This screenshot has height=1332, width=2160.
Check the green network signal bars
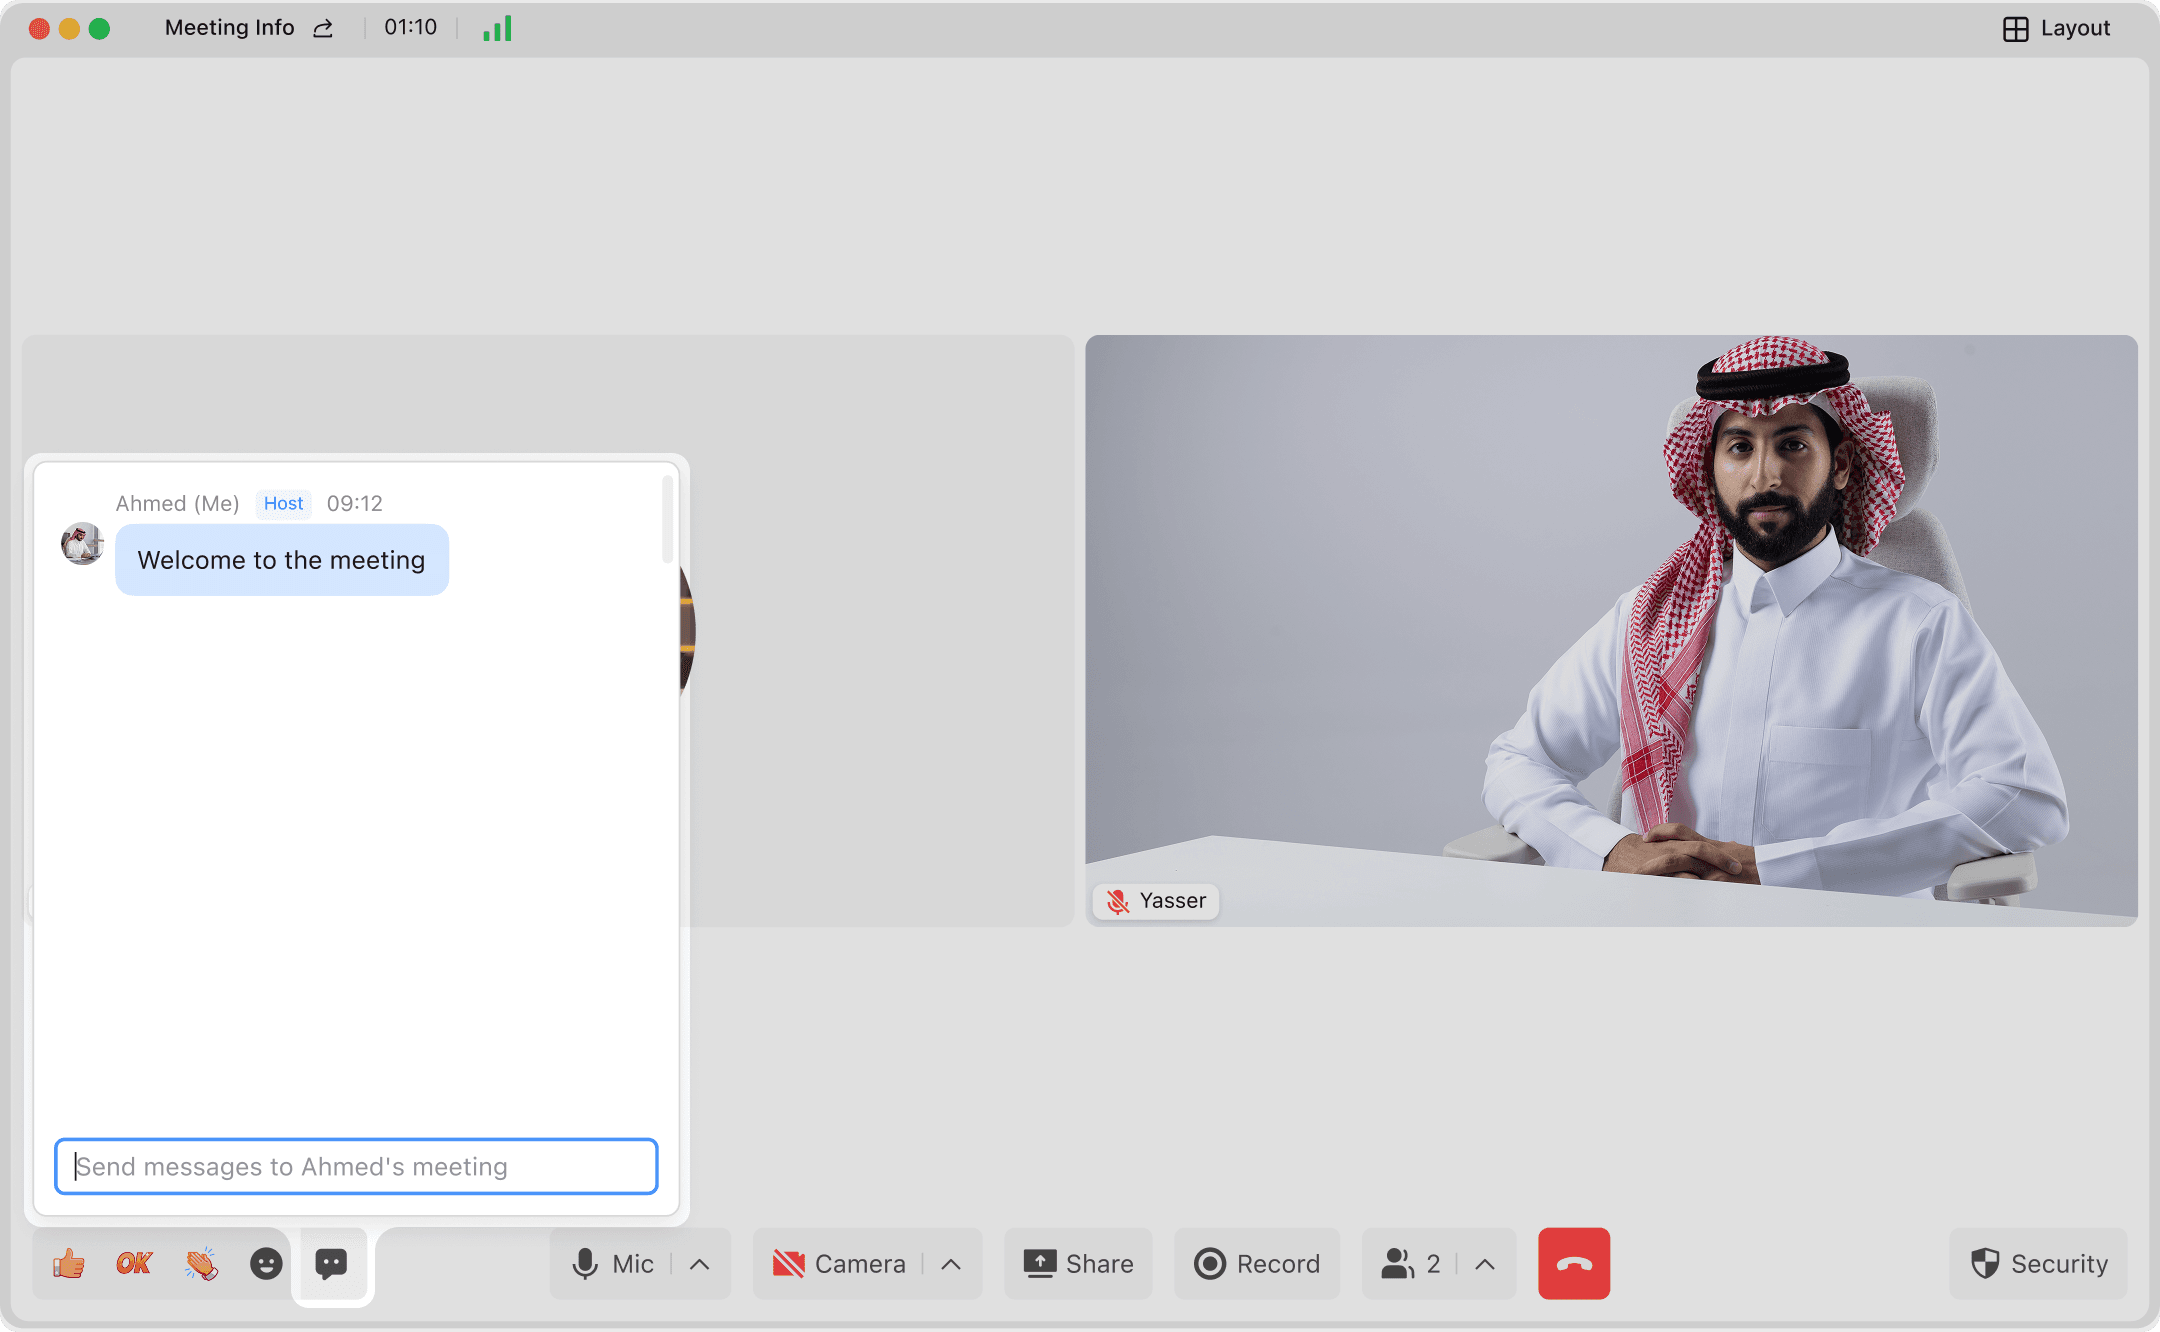pyautogui.click(x=497, y=28)
